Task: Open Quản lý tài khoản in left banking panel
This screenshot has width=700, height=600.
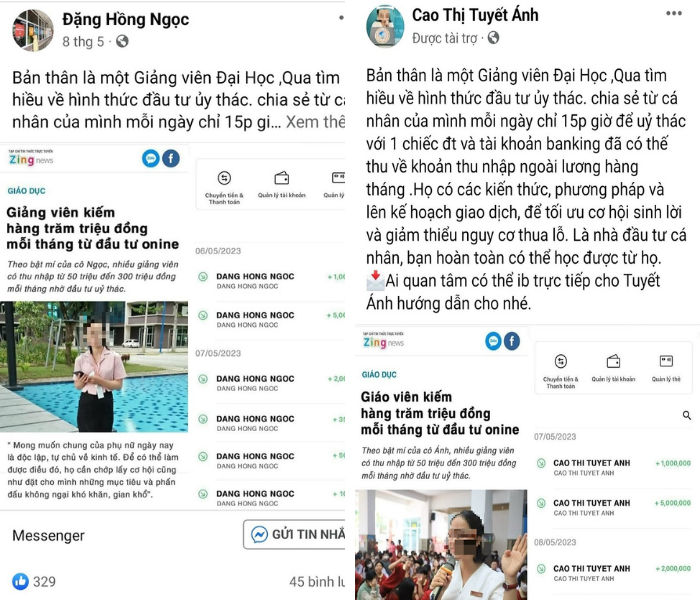Action: tap(282, 185)
